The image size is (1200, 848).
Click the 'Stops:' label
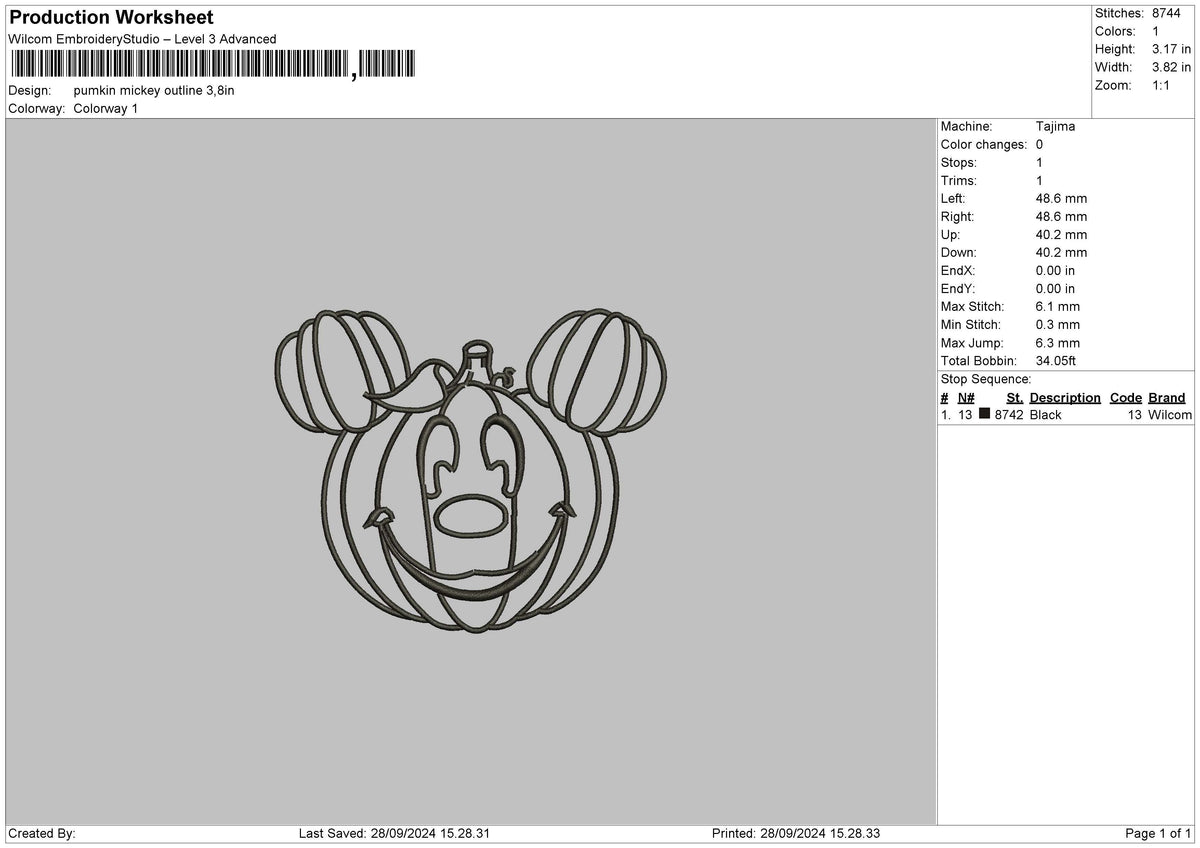click(959, 162)
